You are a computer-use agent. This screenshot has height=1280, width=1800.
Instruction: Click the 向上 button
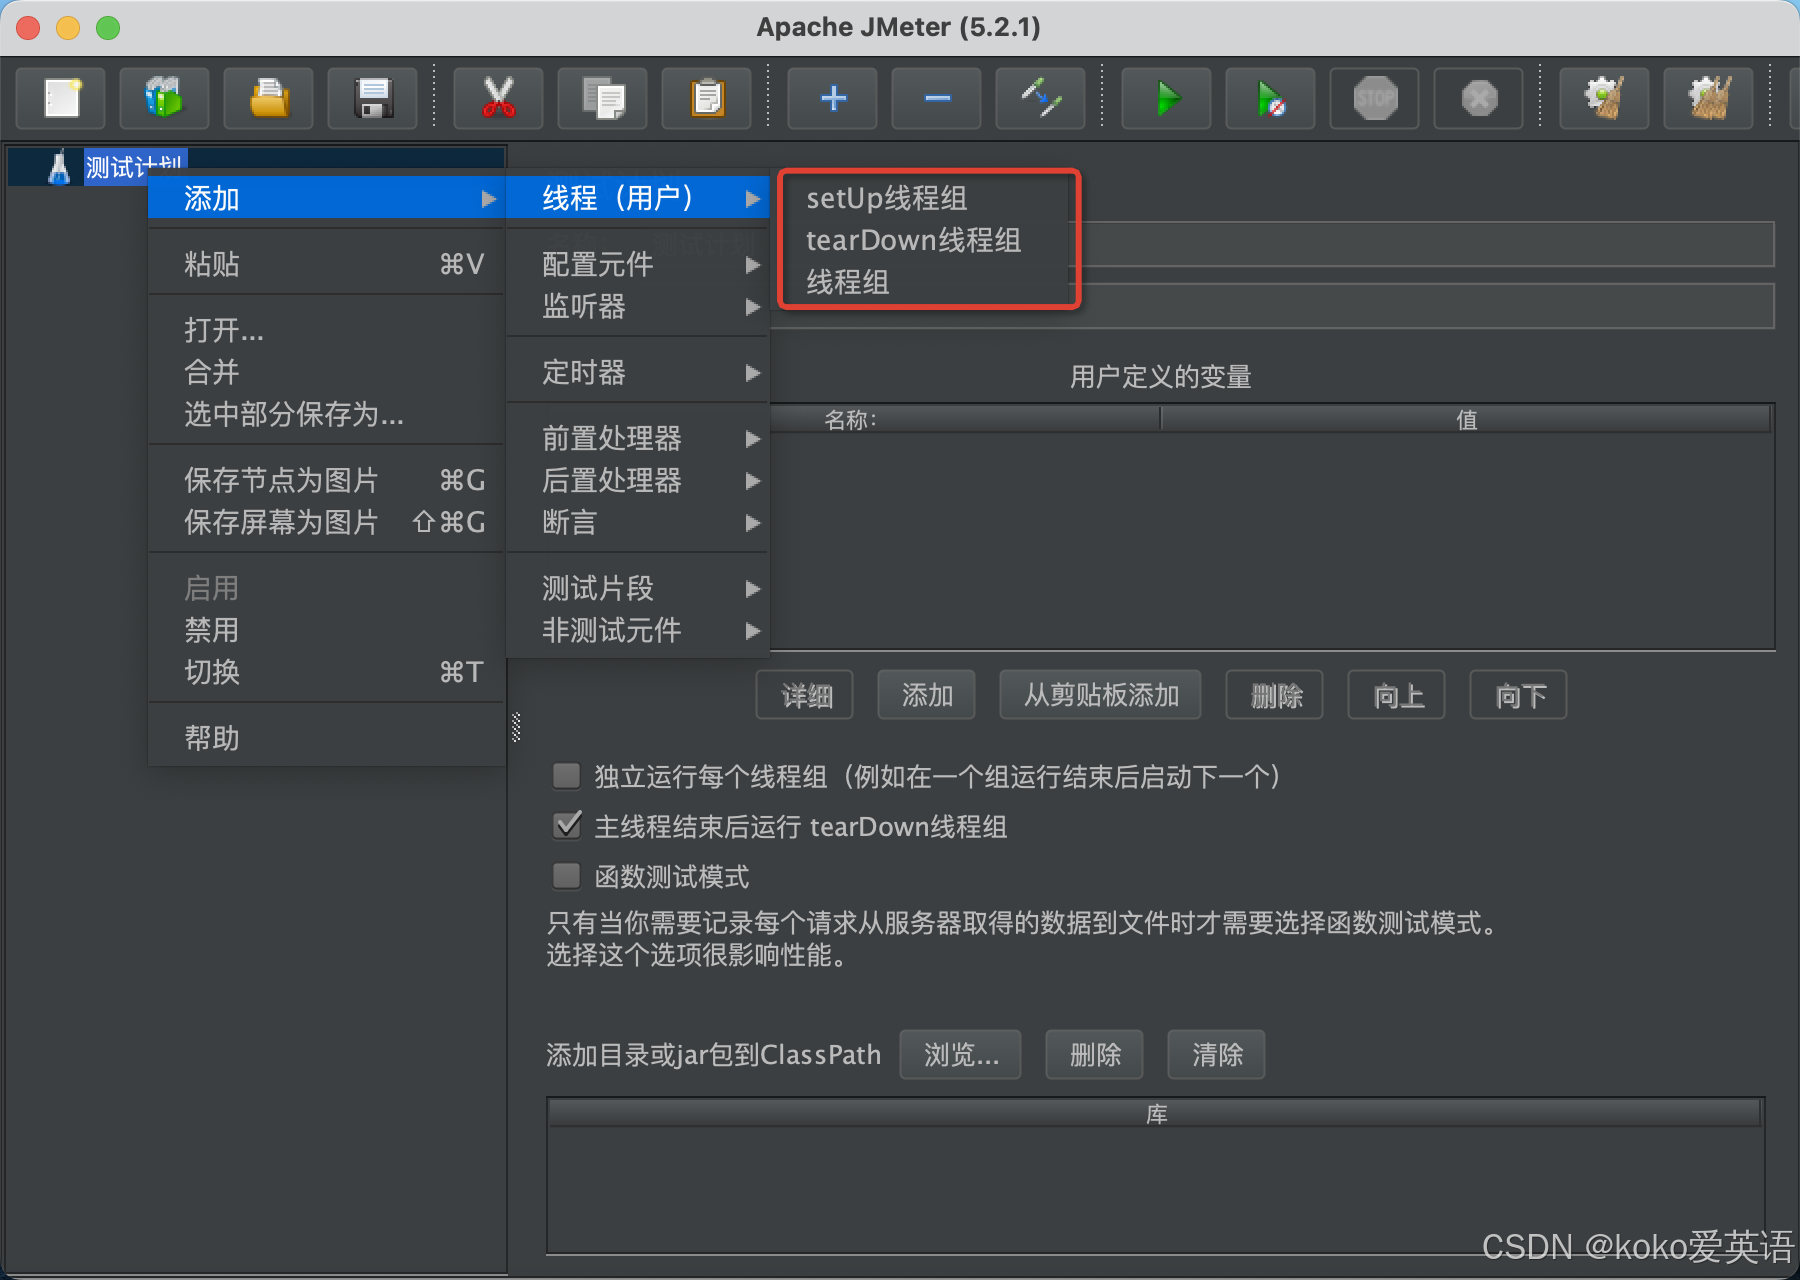pyautogui.click(x=1397, y=695)
